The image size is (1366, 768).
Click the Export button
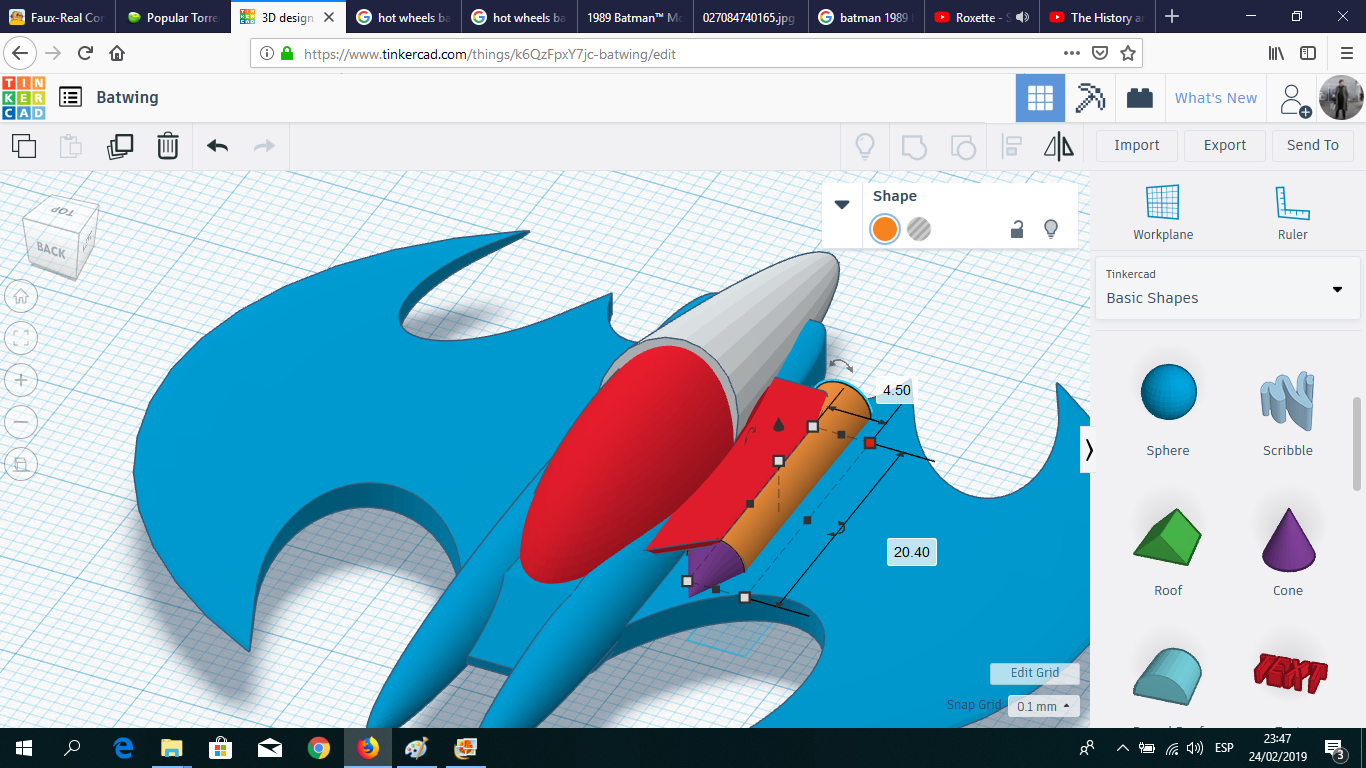pos(1225,145)
